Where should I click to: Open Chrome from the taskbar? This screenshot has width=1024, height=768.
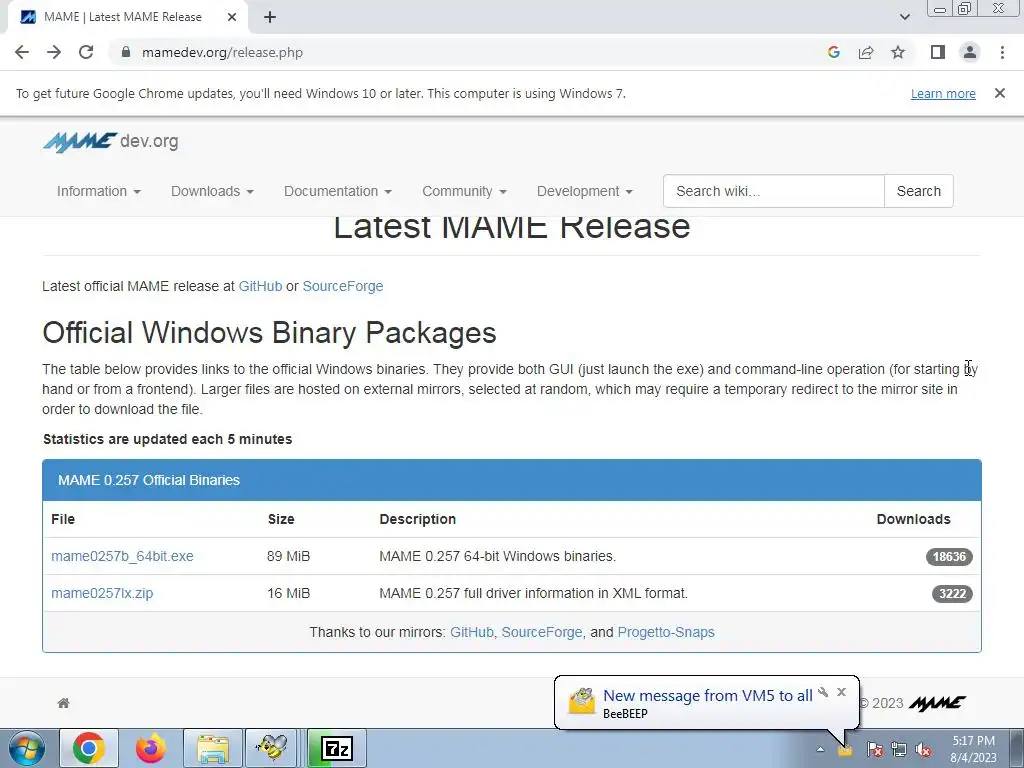(89, 748)
